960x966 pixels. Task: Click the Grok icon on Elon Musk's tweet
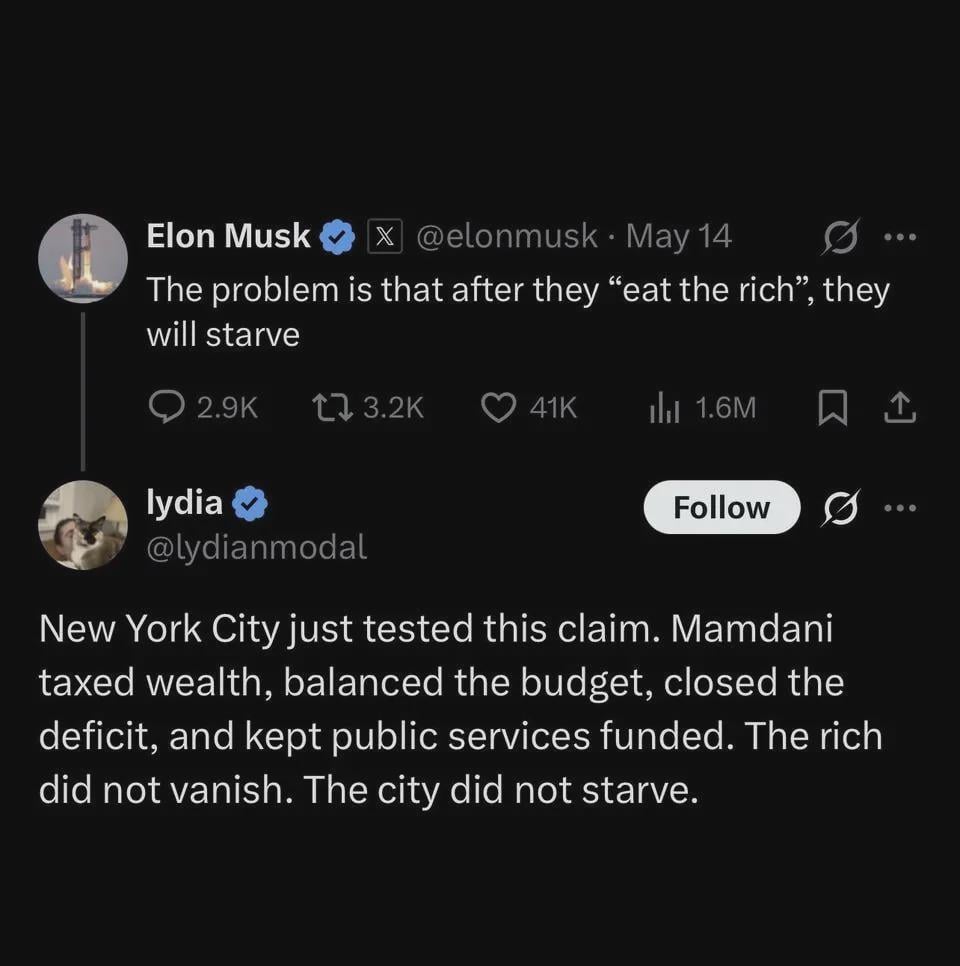pos(840,236)
